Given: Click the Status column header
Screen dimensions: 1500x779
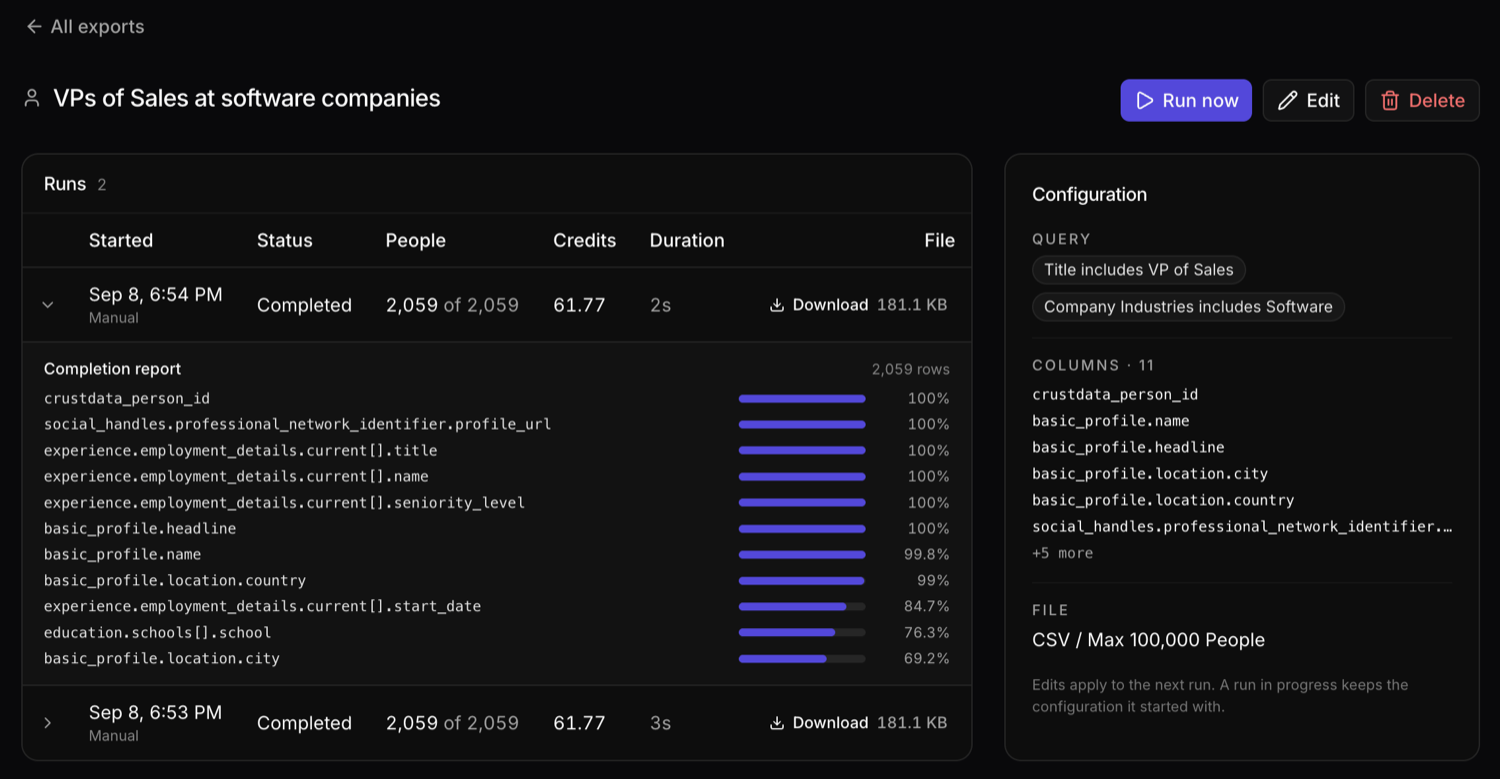Looking at the screenshot, I should (x=285, y=240).
